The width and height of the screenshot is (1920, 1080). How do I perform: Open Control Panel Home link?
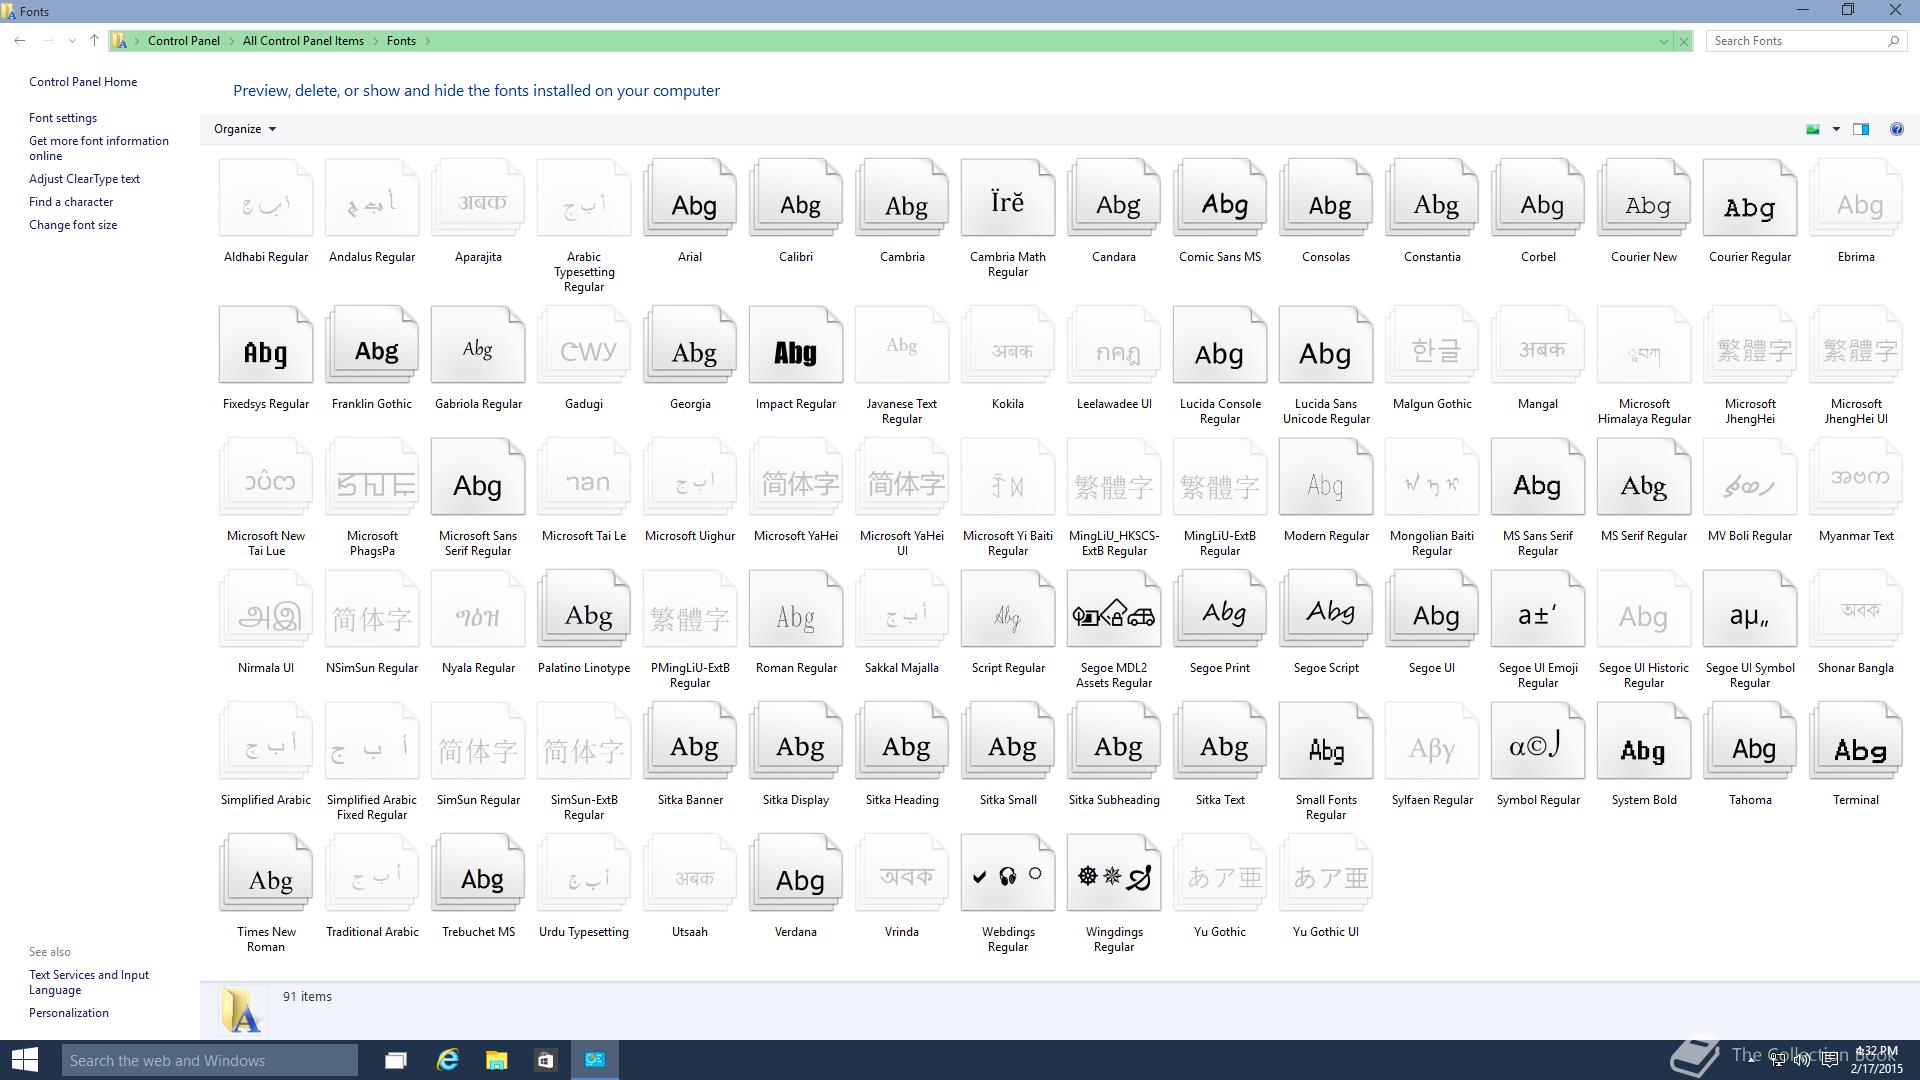click(x=83, y=82)
